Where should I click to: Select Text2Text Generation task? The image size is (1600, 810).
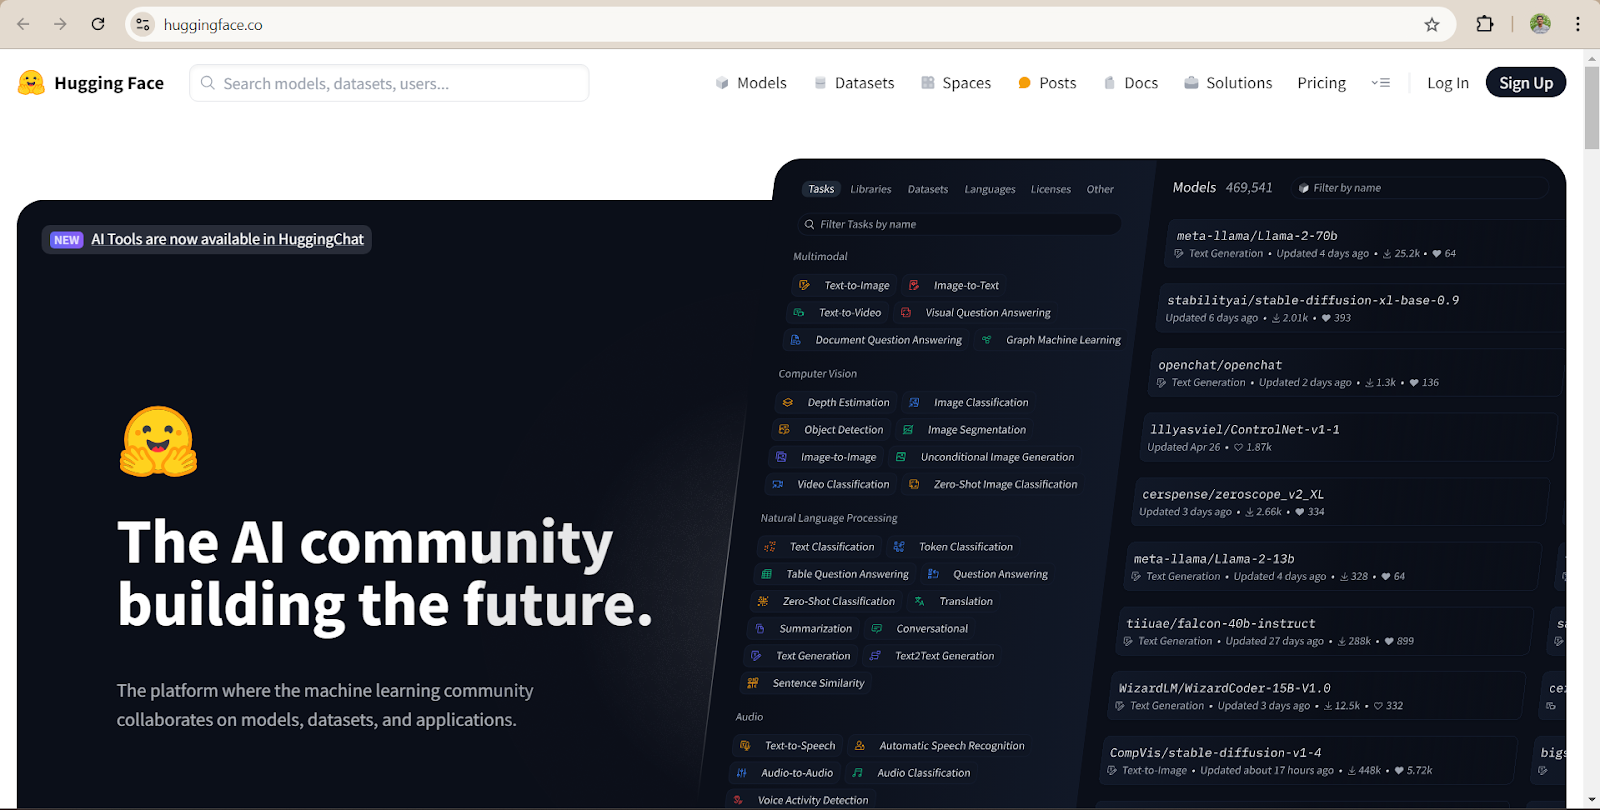coord(933,656)
